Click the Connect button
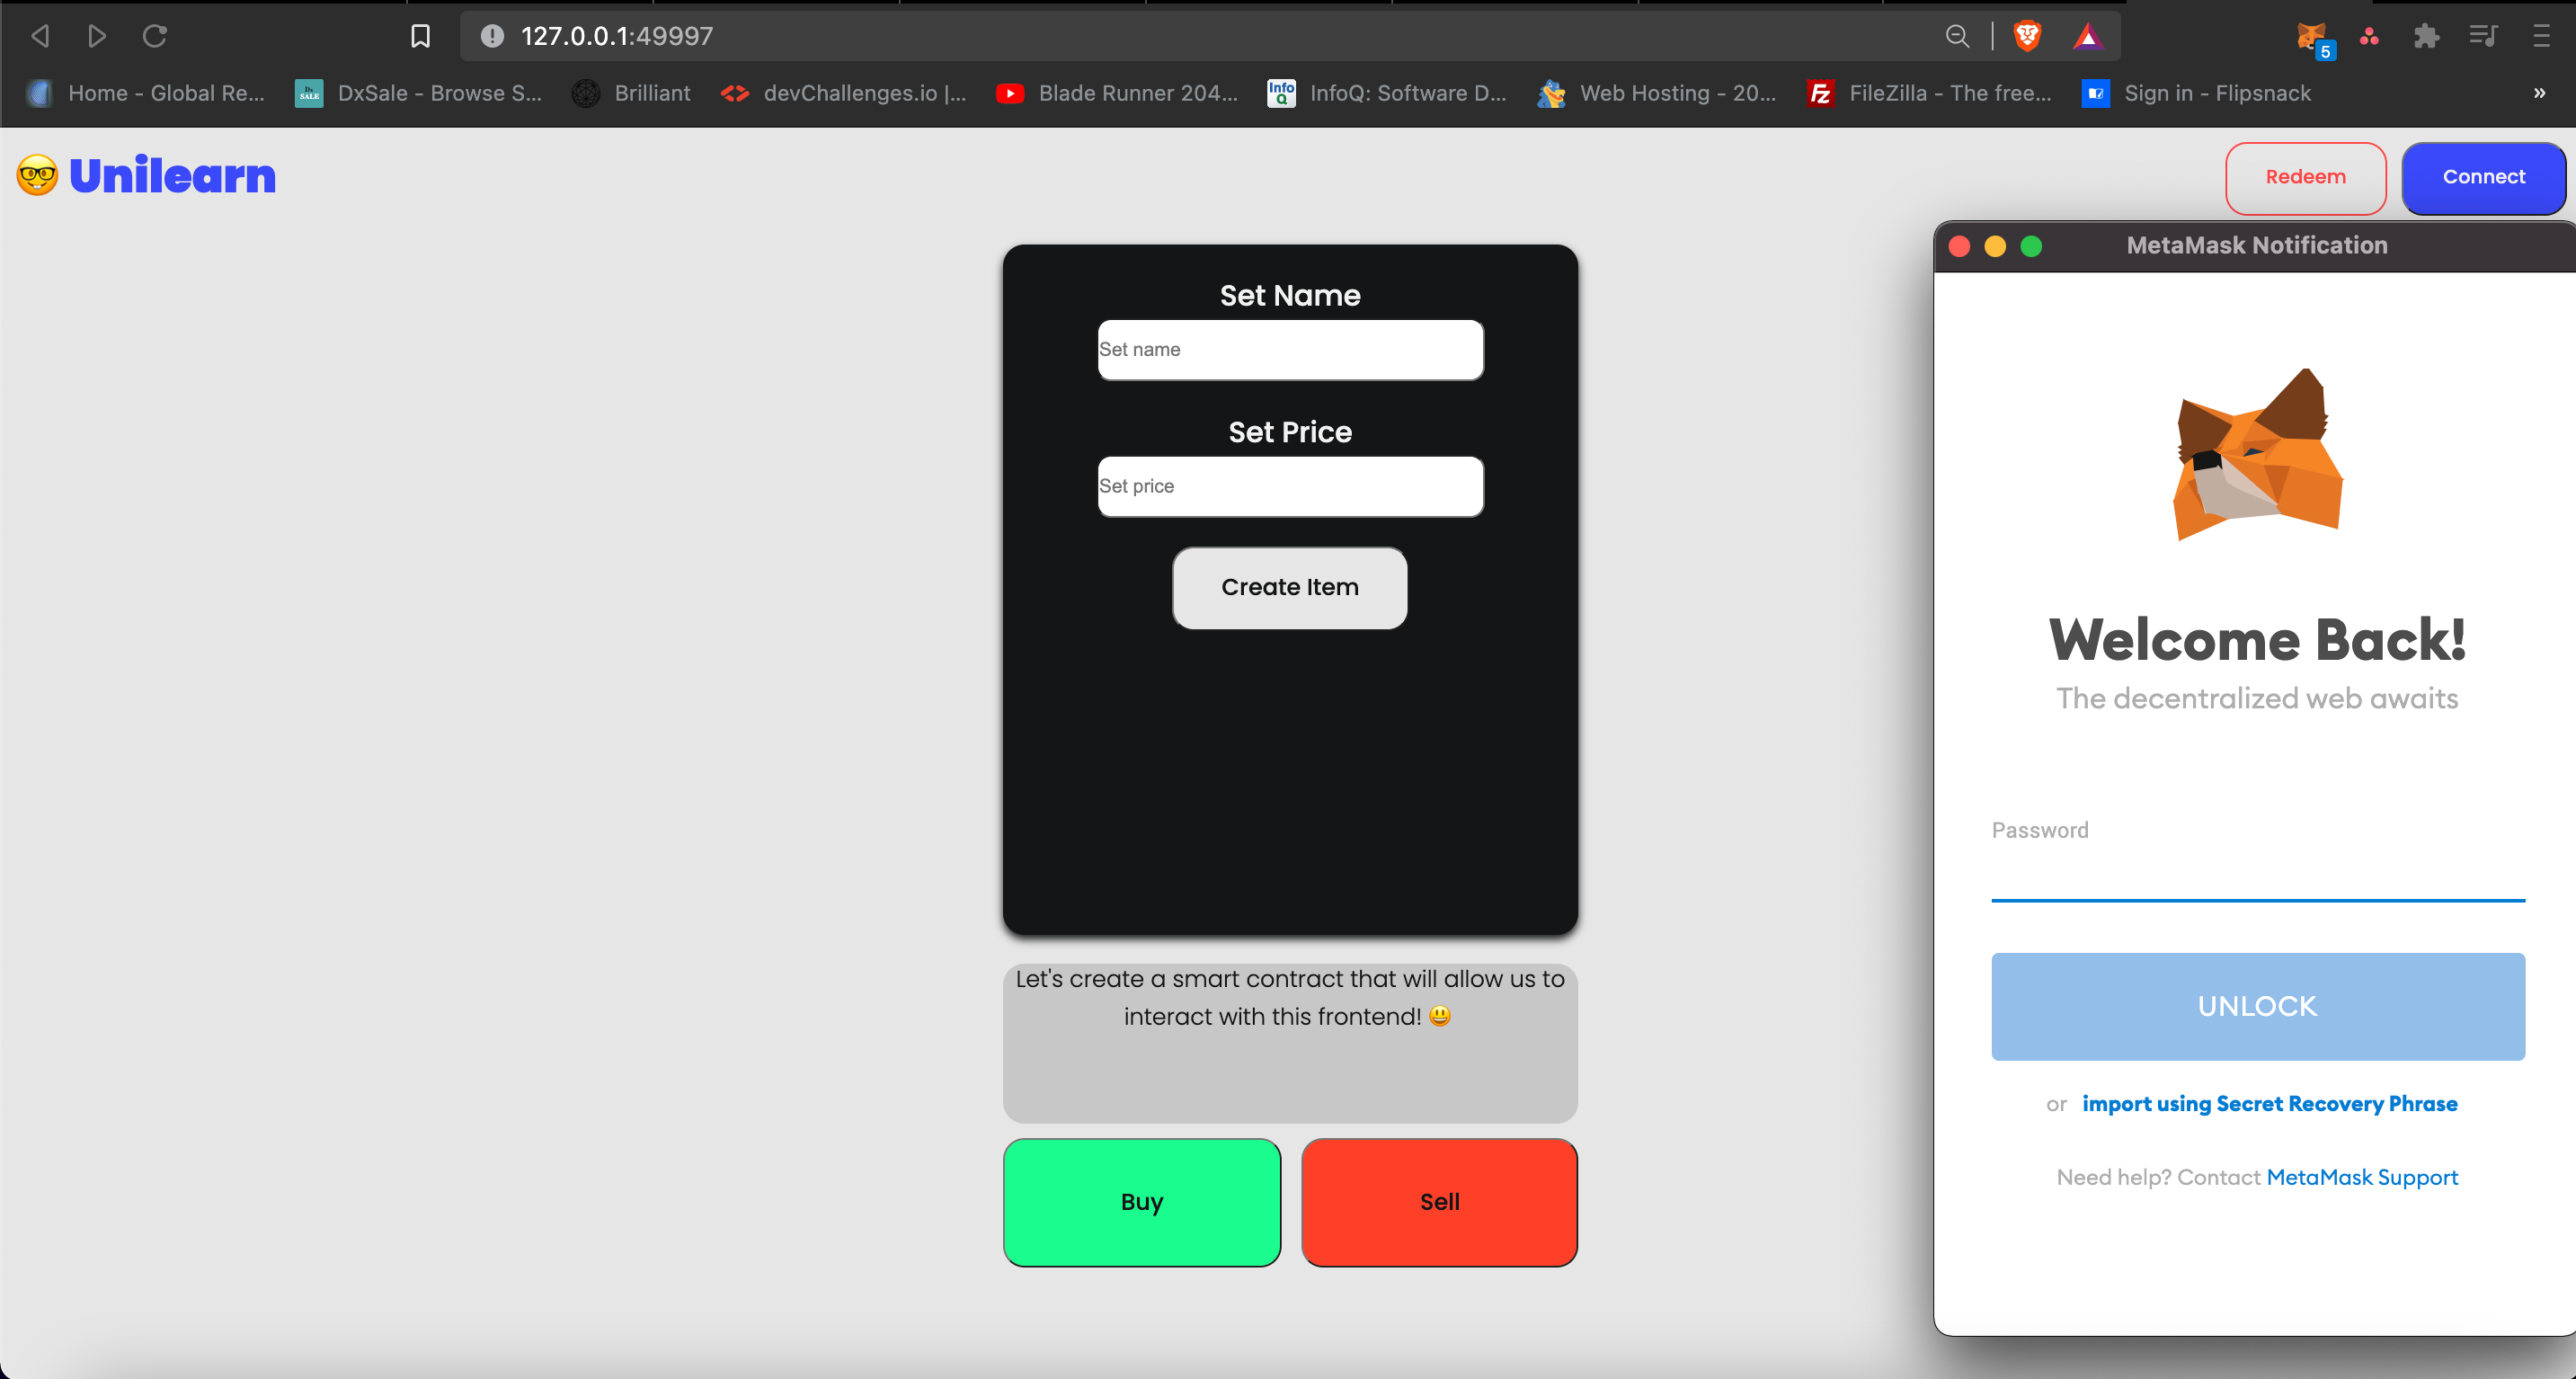Screen dimensions: 2576x1379 click(2484, 177)
